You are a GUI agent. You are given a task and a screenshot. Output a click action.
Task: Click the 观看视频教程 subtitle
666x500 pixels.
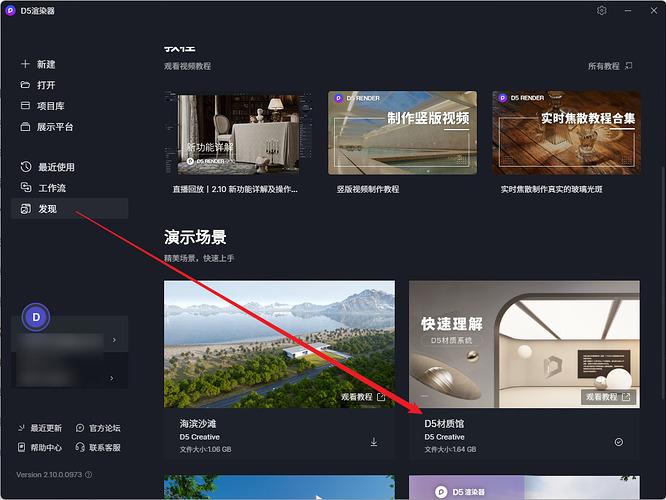click(x=187, y=66)
